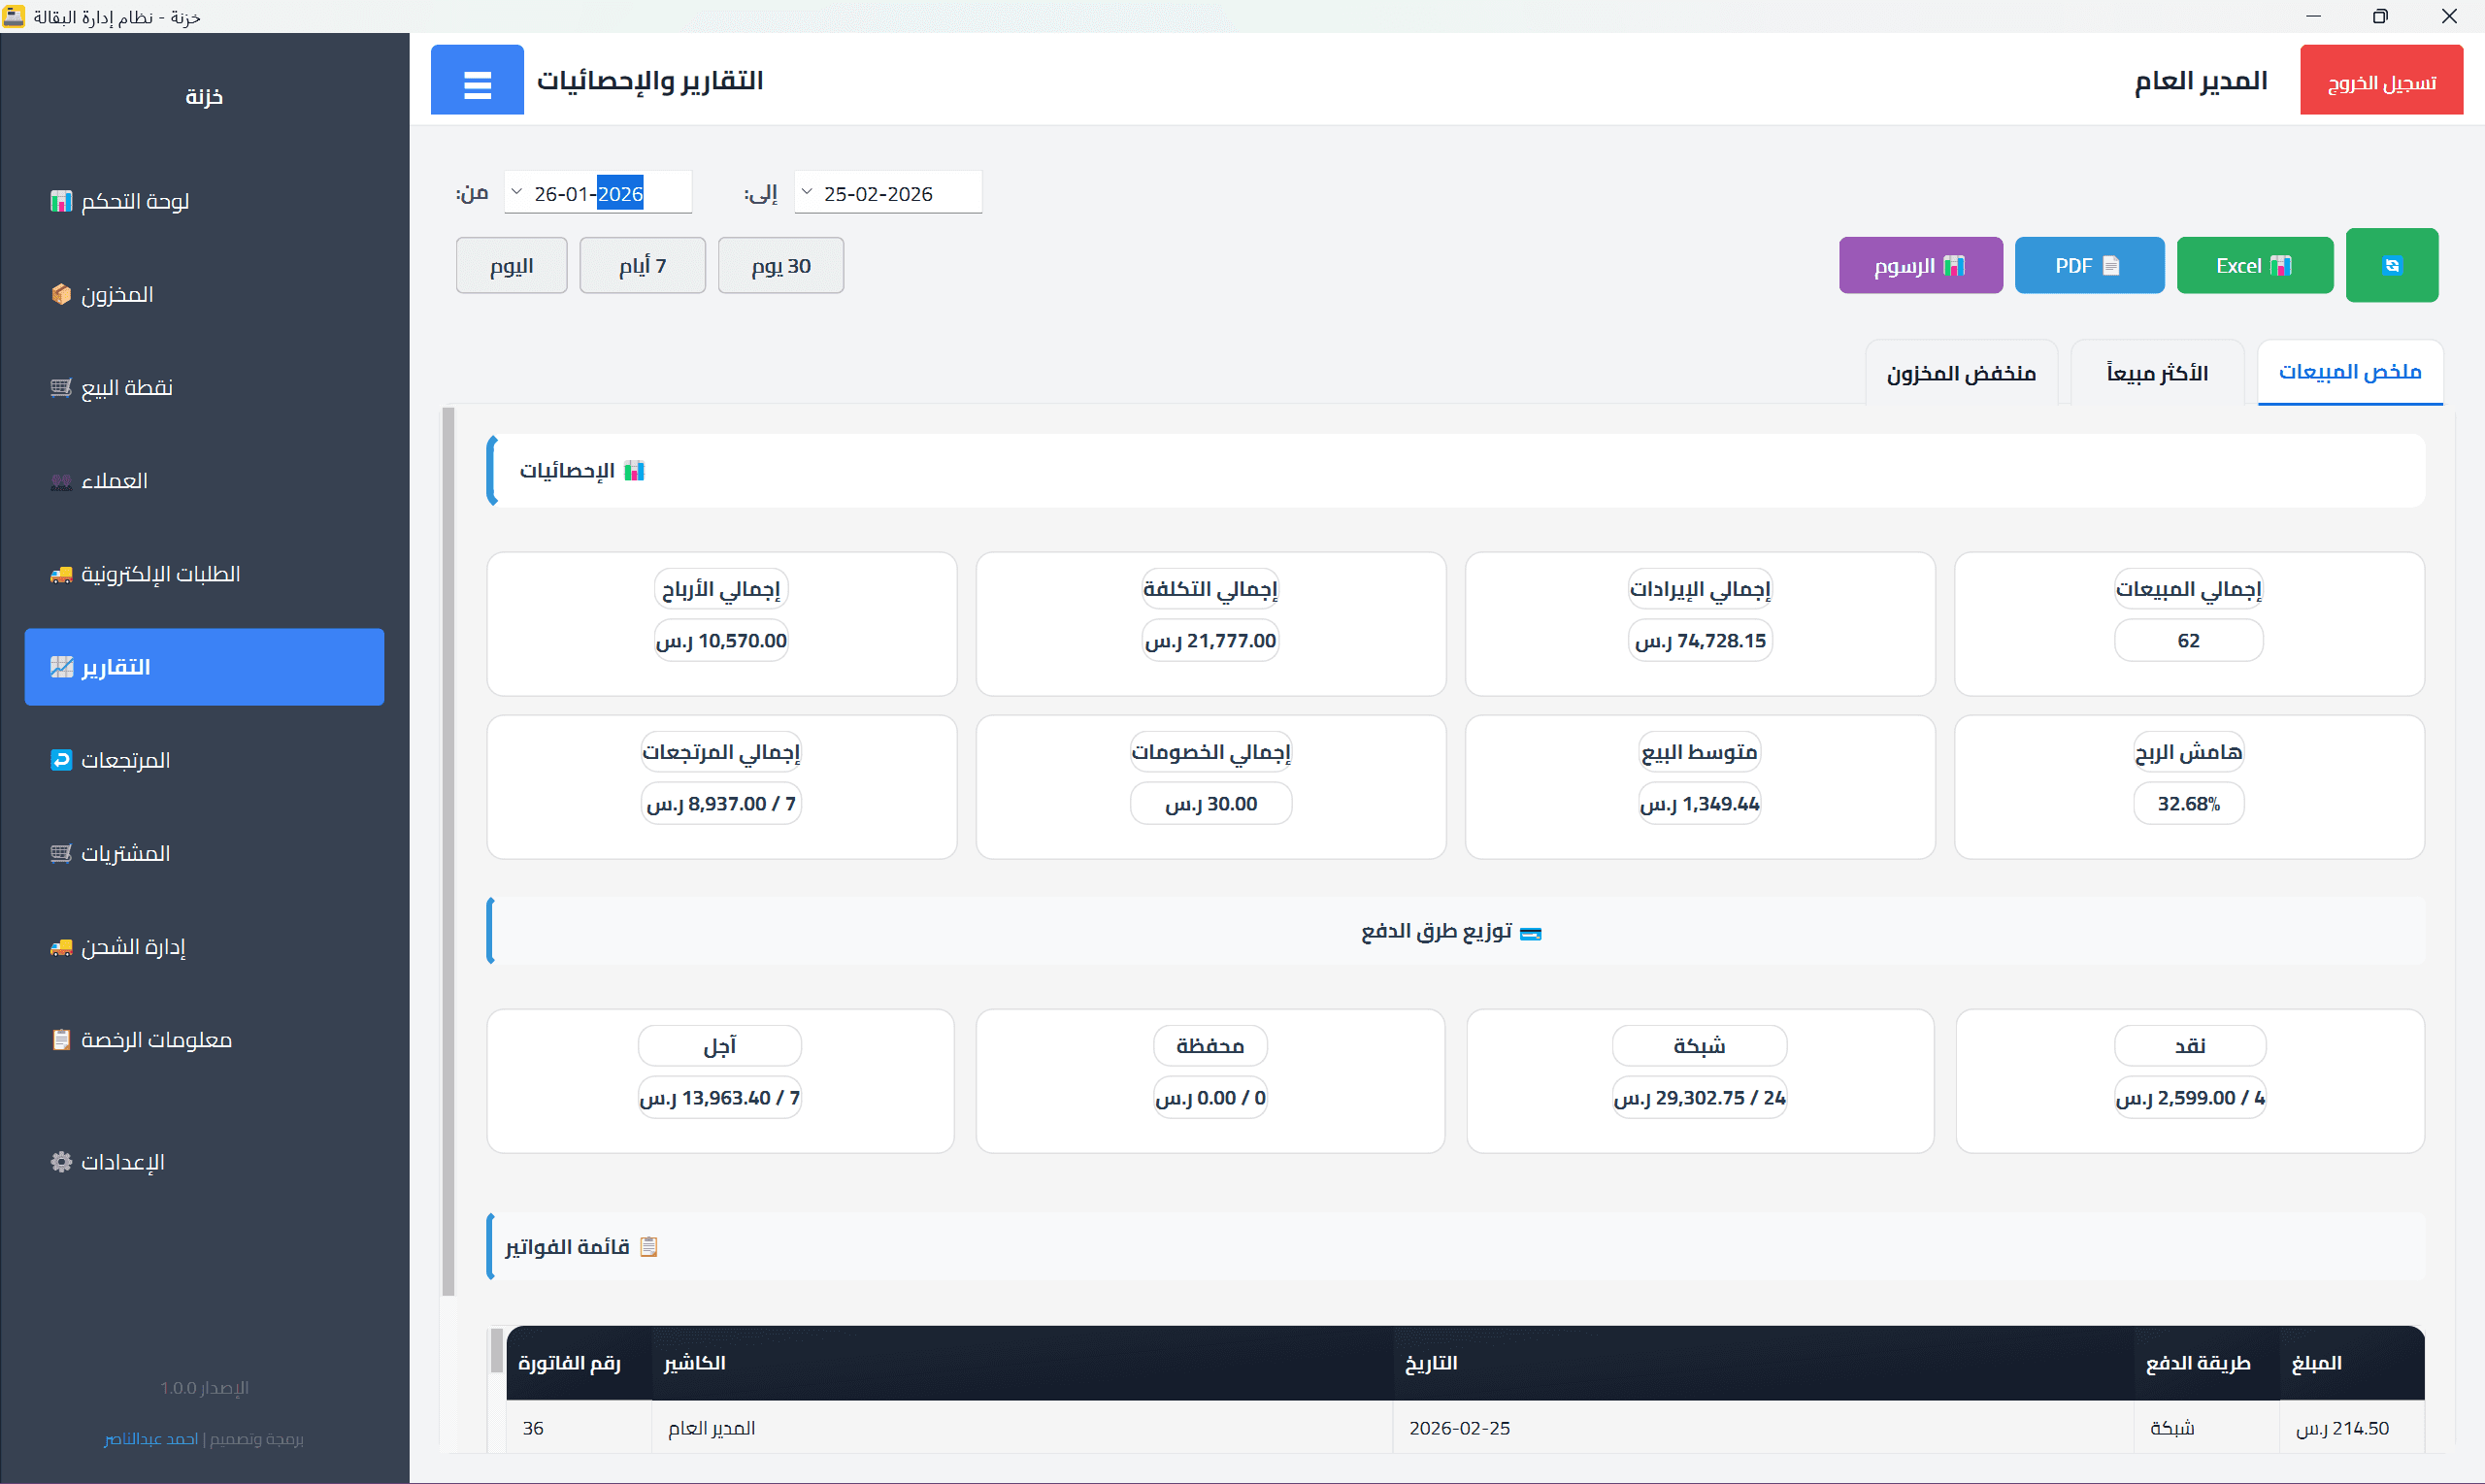Switch to best sellers (الأكثر مبيعاً) tab
Viewport: 2485px width, 1484px height.
[x=2156, y=373]
